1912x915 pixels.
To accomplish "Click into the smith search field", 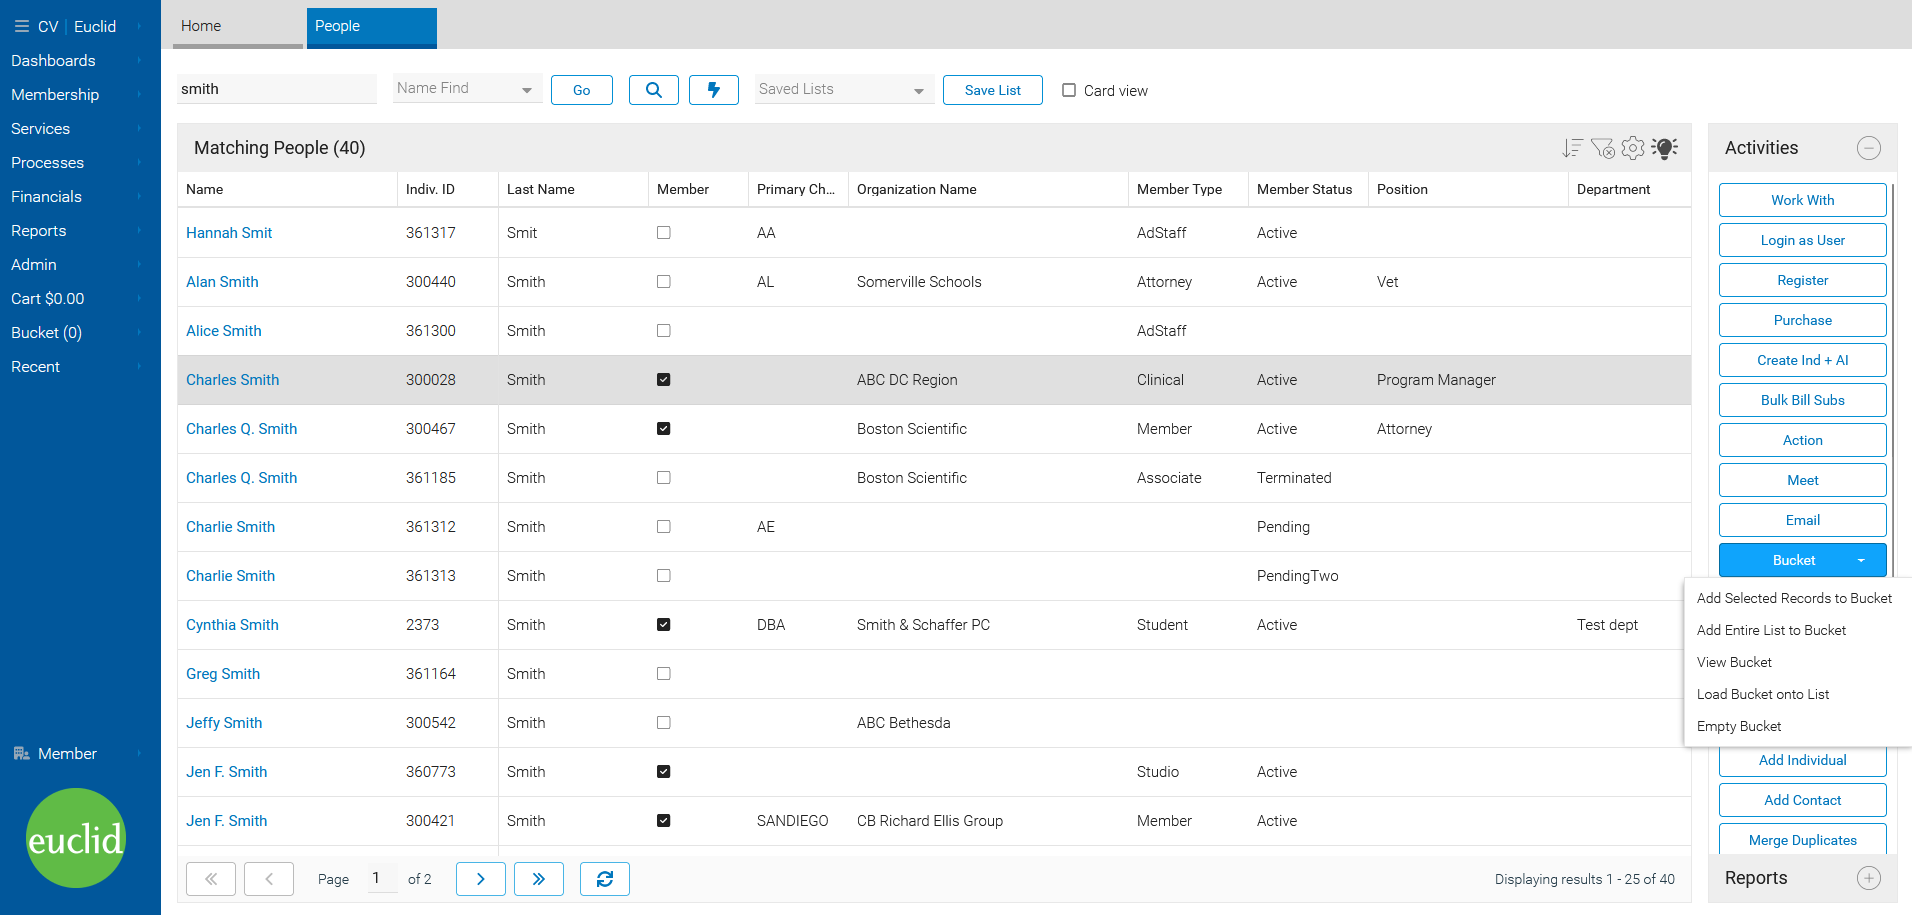I will 277,89.
